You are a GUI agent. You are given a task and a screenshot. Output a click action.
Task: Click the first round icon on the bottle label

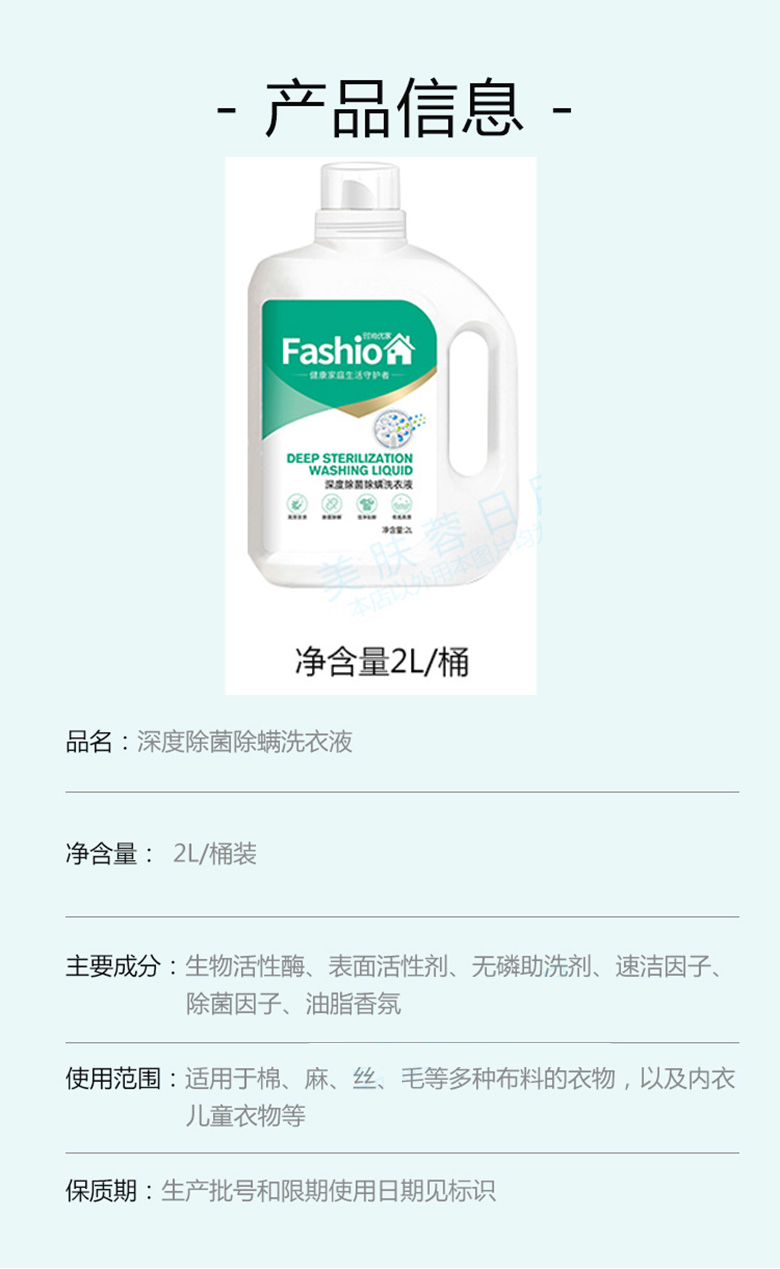pos(297,503)
